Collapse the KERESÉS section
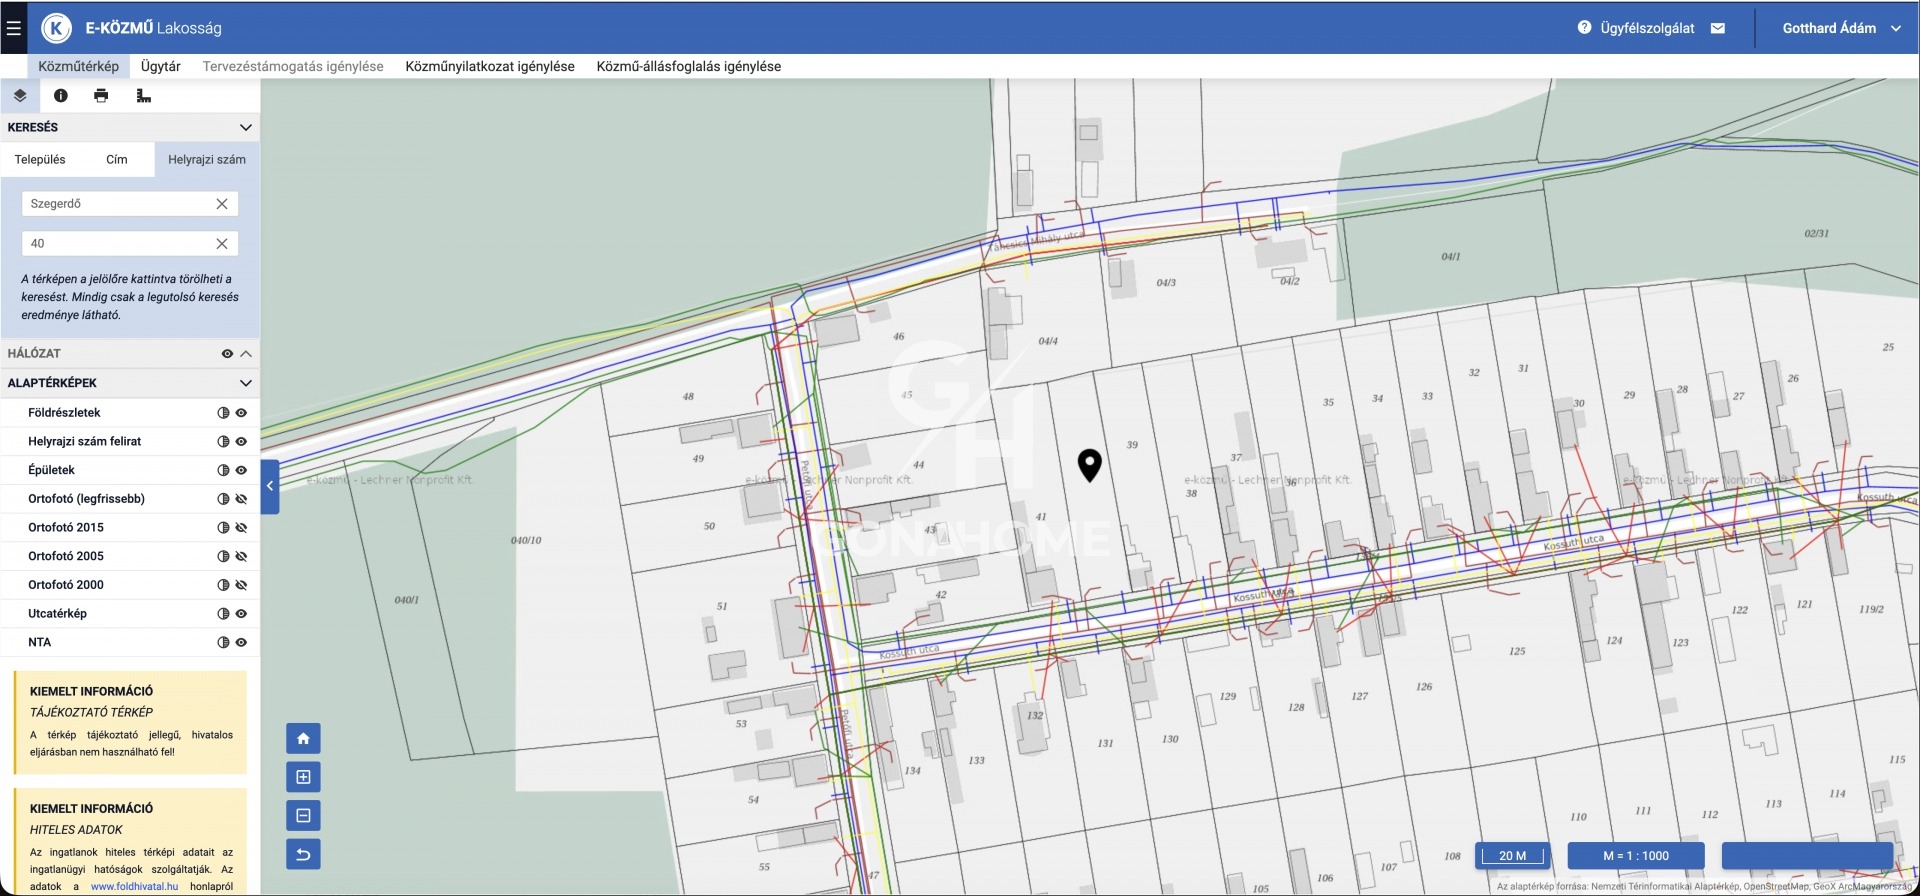The width and height of the screenshot is (1920, 896). (x=245, y=128)
